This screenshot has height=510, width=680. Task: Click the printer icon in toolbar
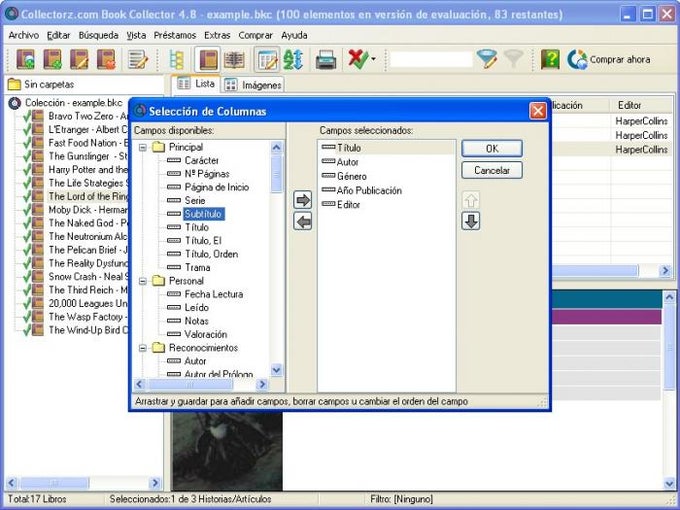[326, 59]
